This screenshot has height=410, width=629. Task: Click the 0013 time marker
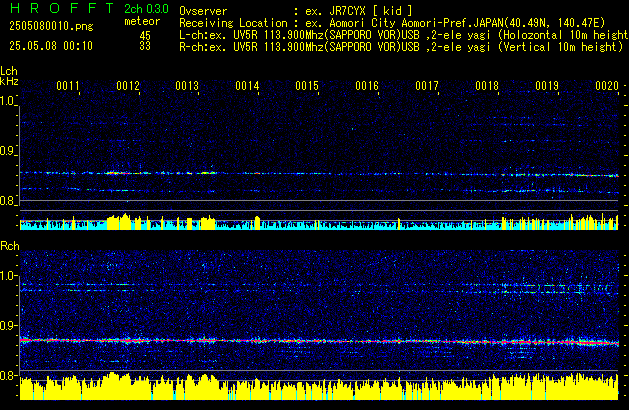tap(187, 86)
